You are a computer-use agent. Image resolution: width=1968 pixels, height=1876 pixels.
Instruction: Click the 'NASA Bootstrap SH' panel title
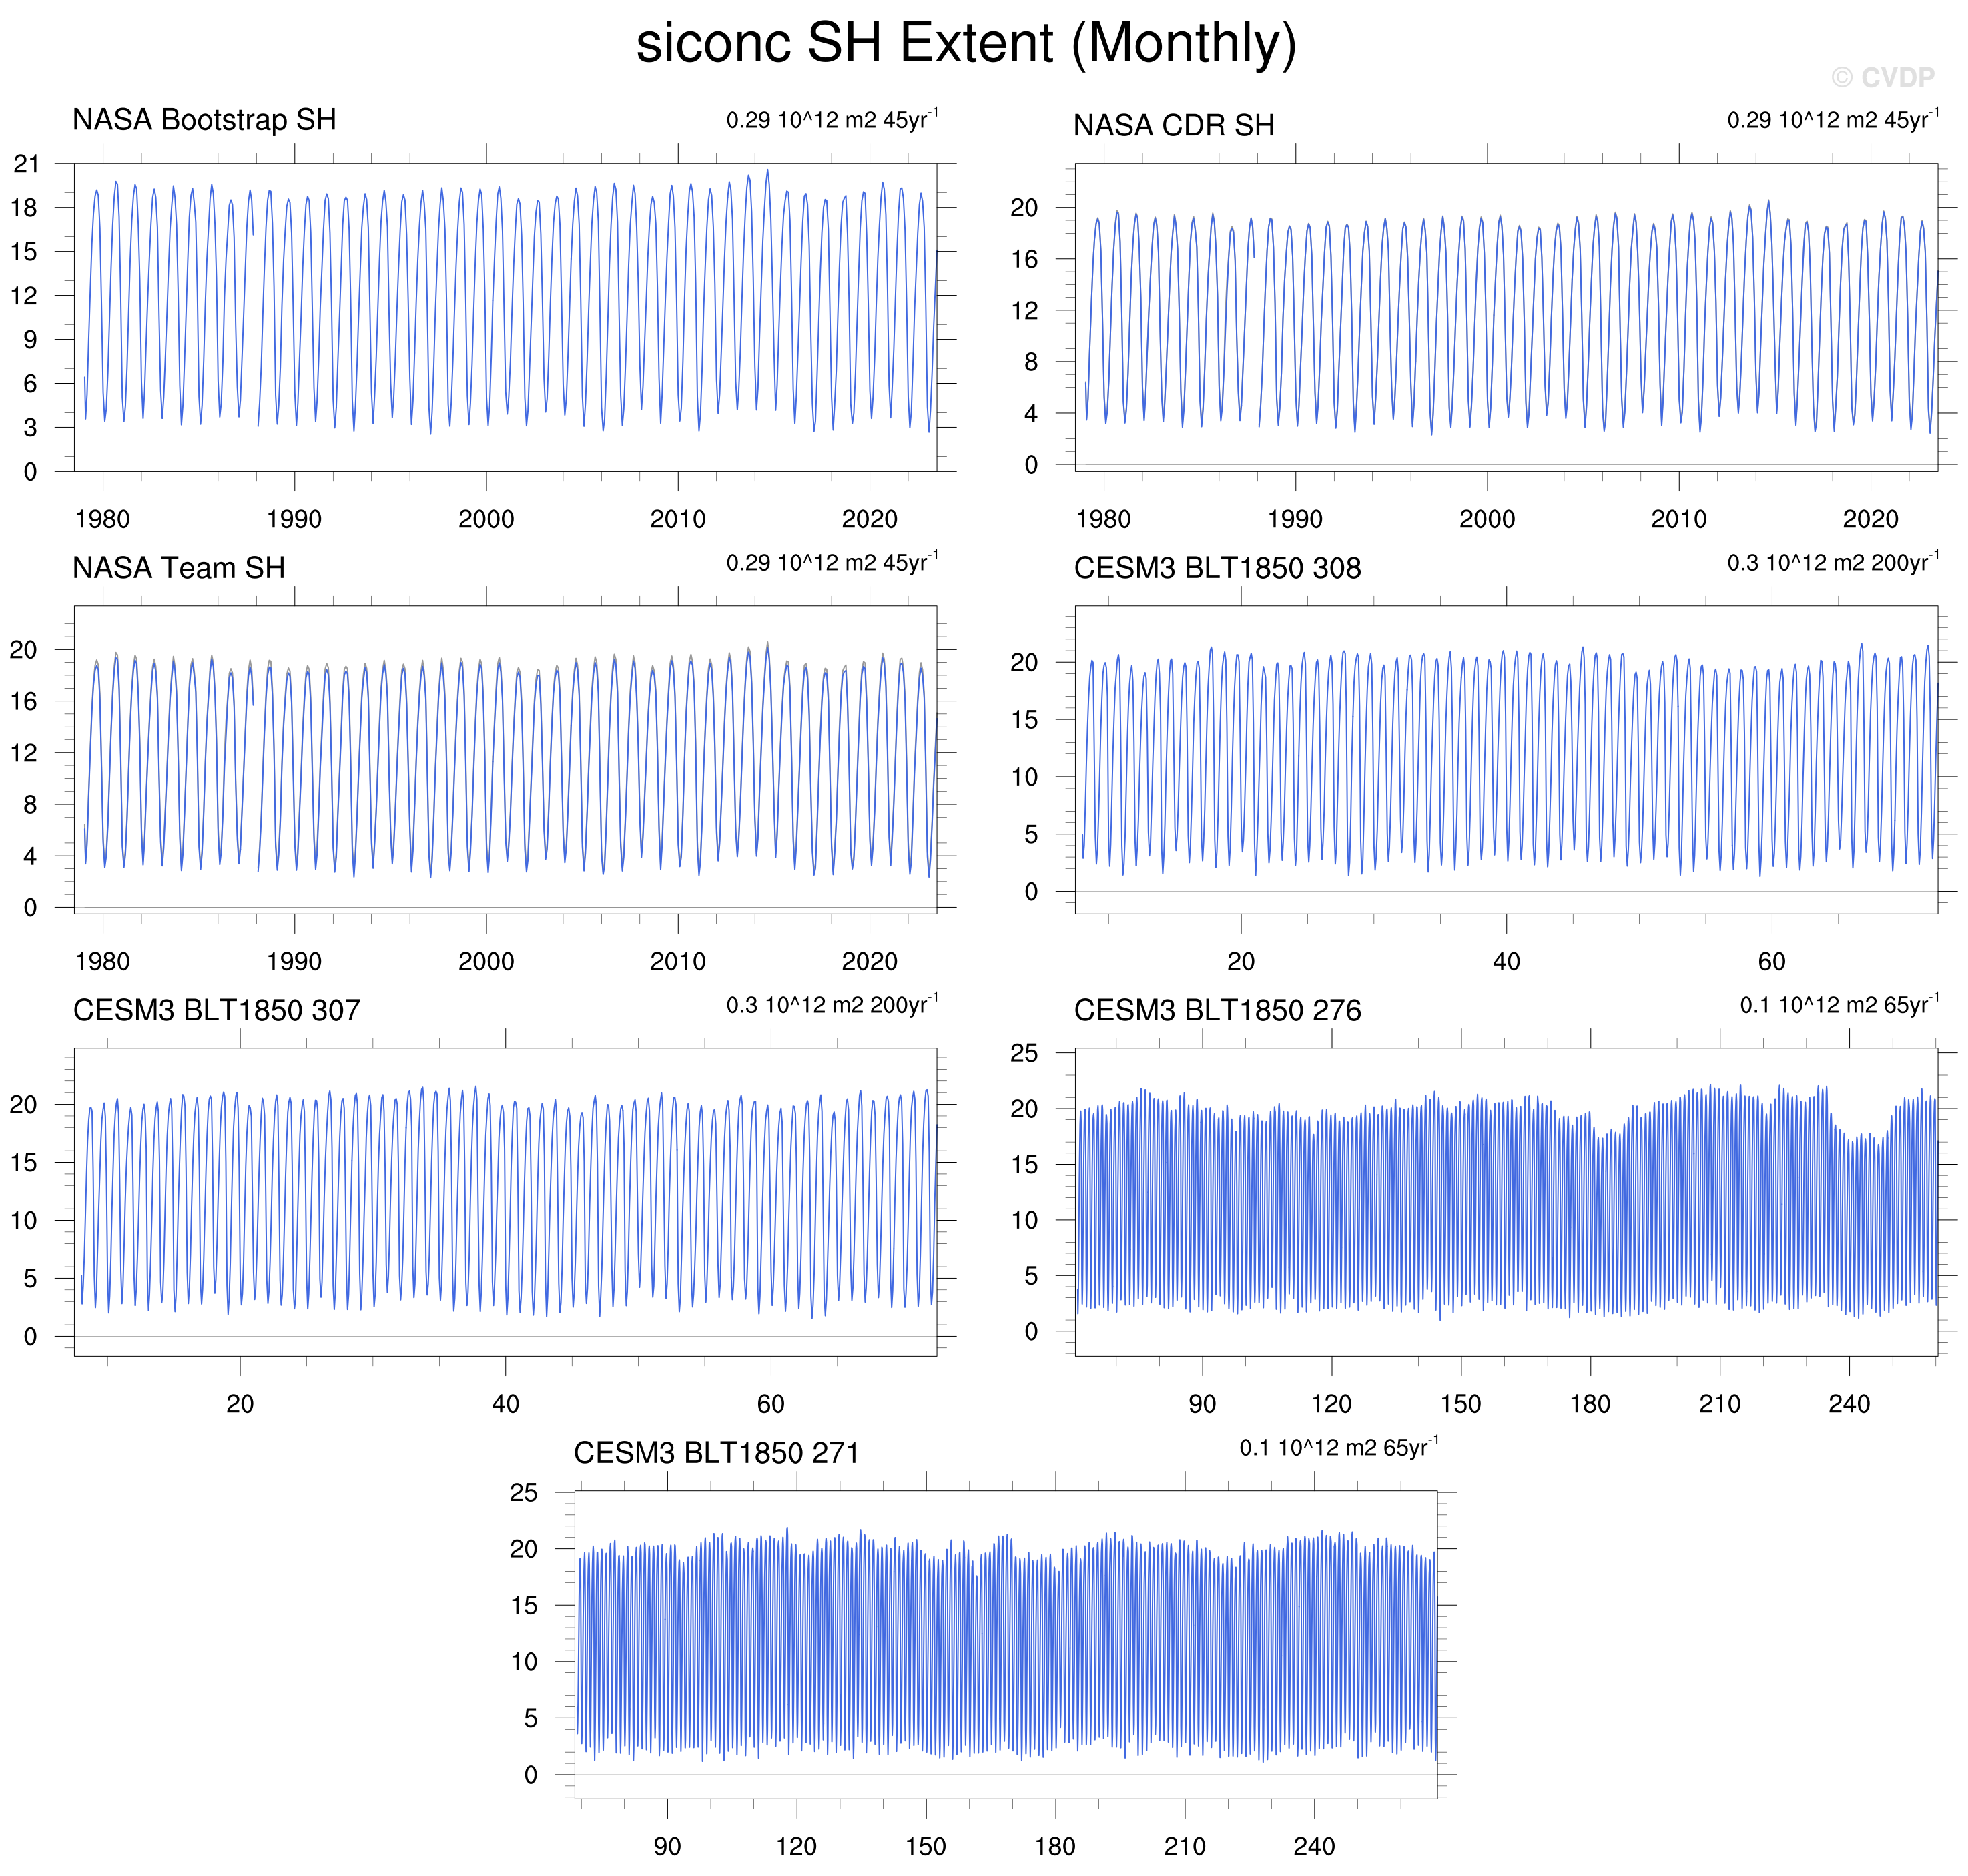(x=204, y=120)
